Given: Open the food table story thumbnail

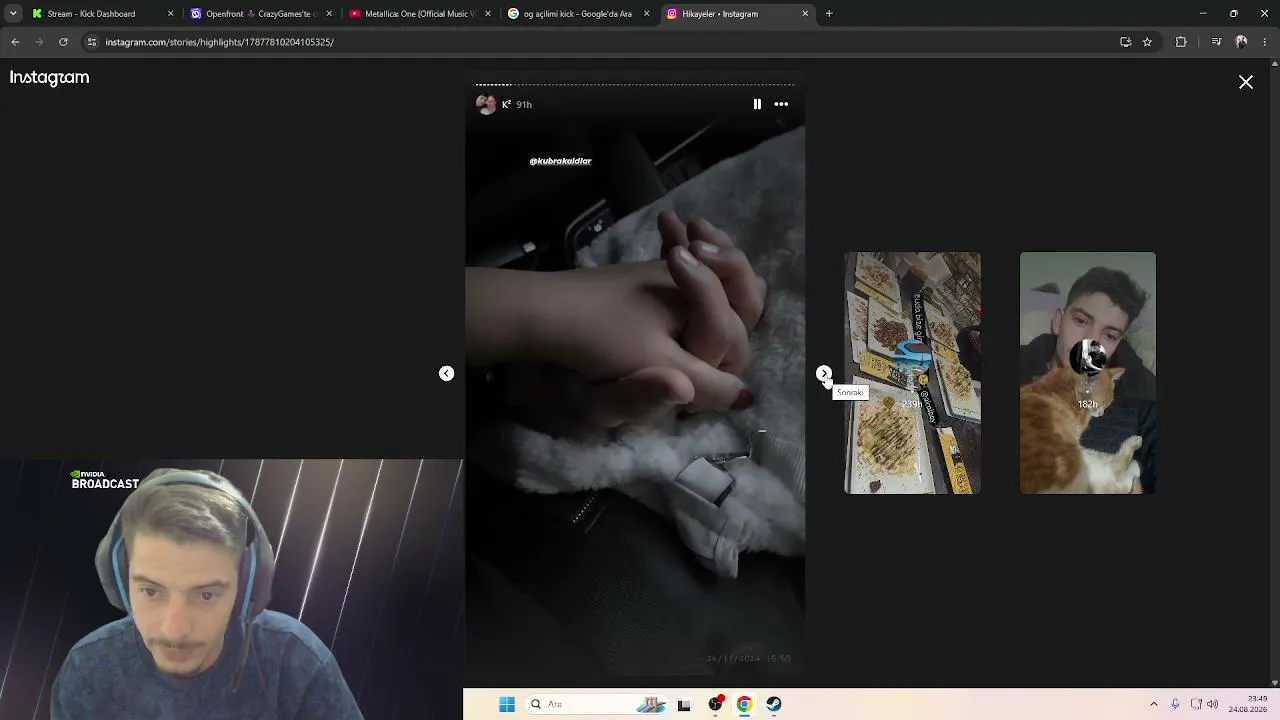Looking at the screenshot, I should 912,373.
